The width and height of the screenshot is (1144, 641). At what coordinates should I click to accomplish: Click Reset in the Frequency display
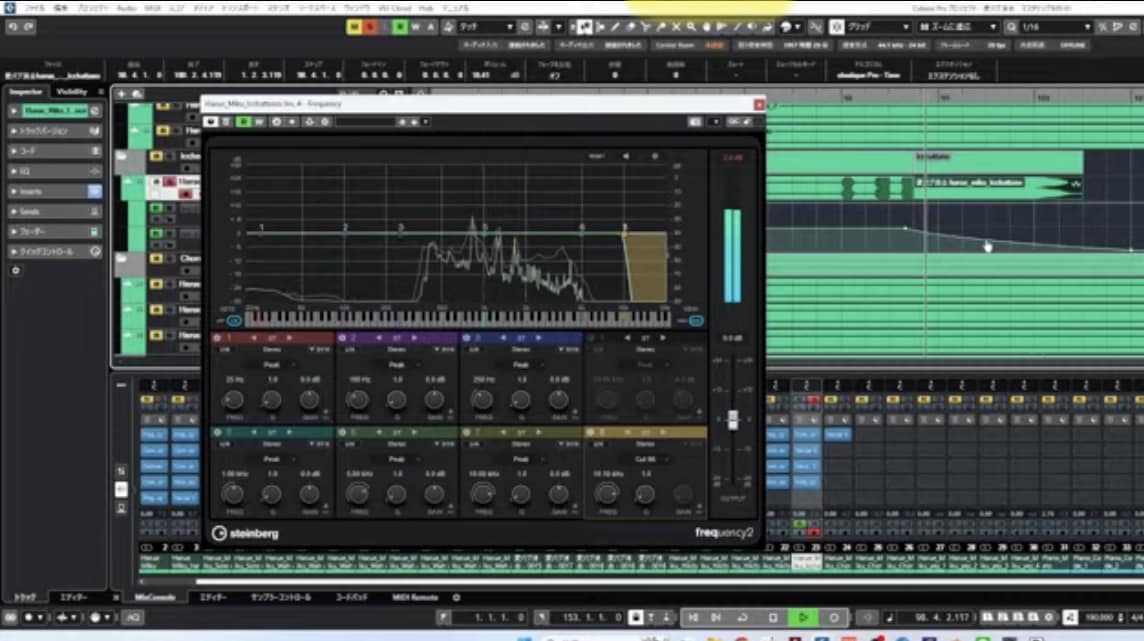pyautogui.click(x=597, y=156)
